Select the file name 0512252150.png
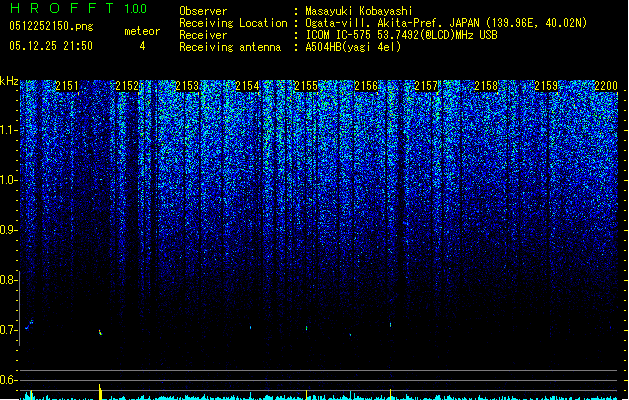This screenshot has height=400, width=629. [51, 26]
